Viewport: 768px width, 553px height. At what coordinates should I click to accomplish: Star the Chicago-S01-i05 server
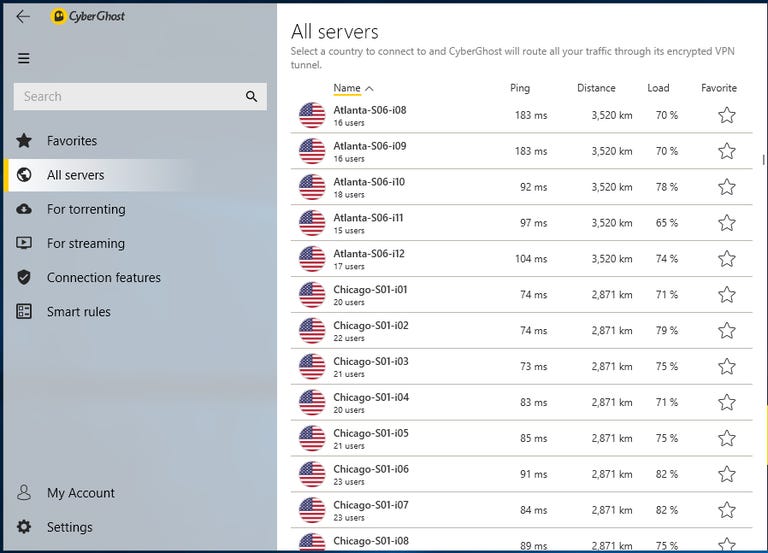click(727, 438)
